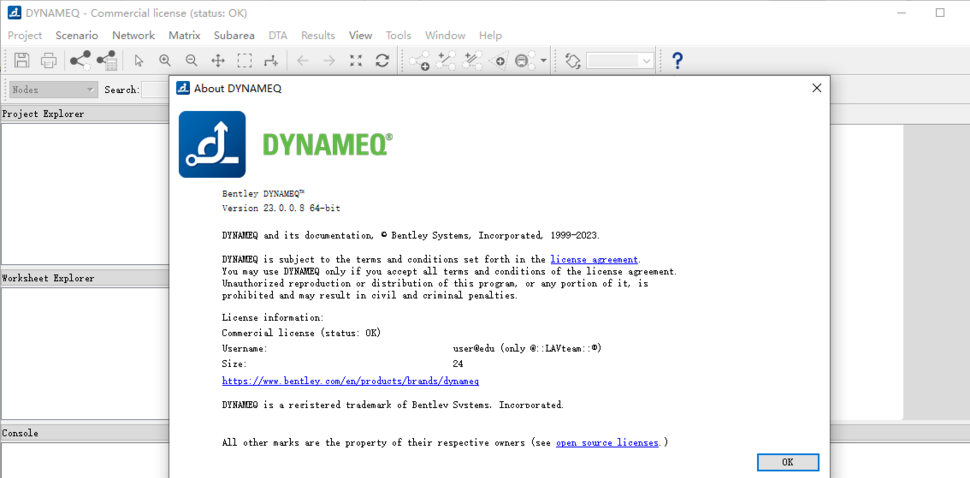
Task: Click the rotating scenario sync icon
Action: 573,61
